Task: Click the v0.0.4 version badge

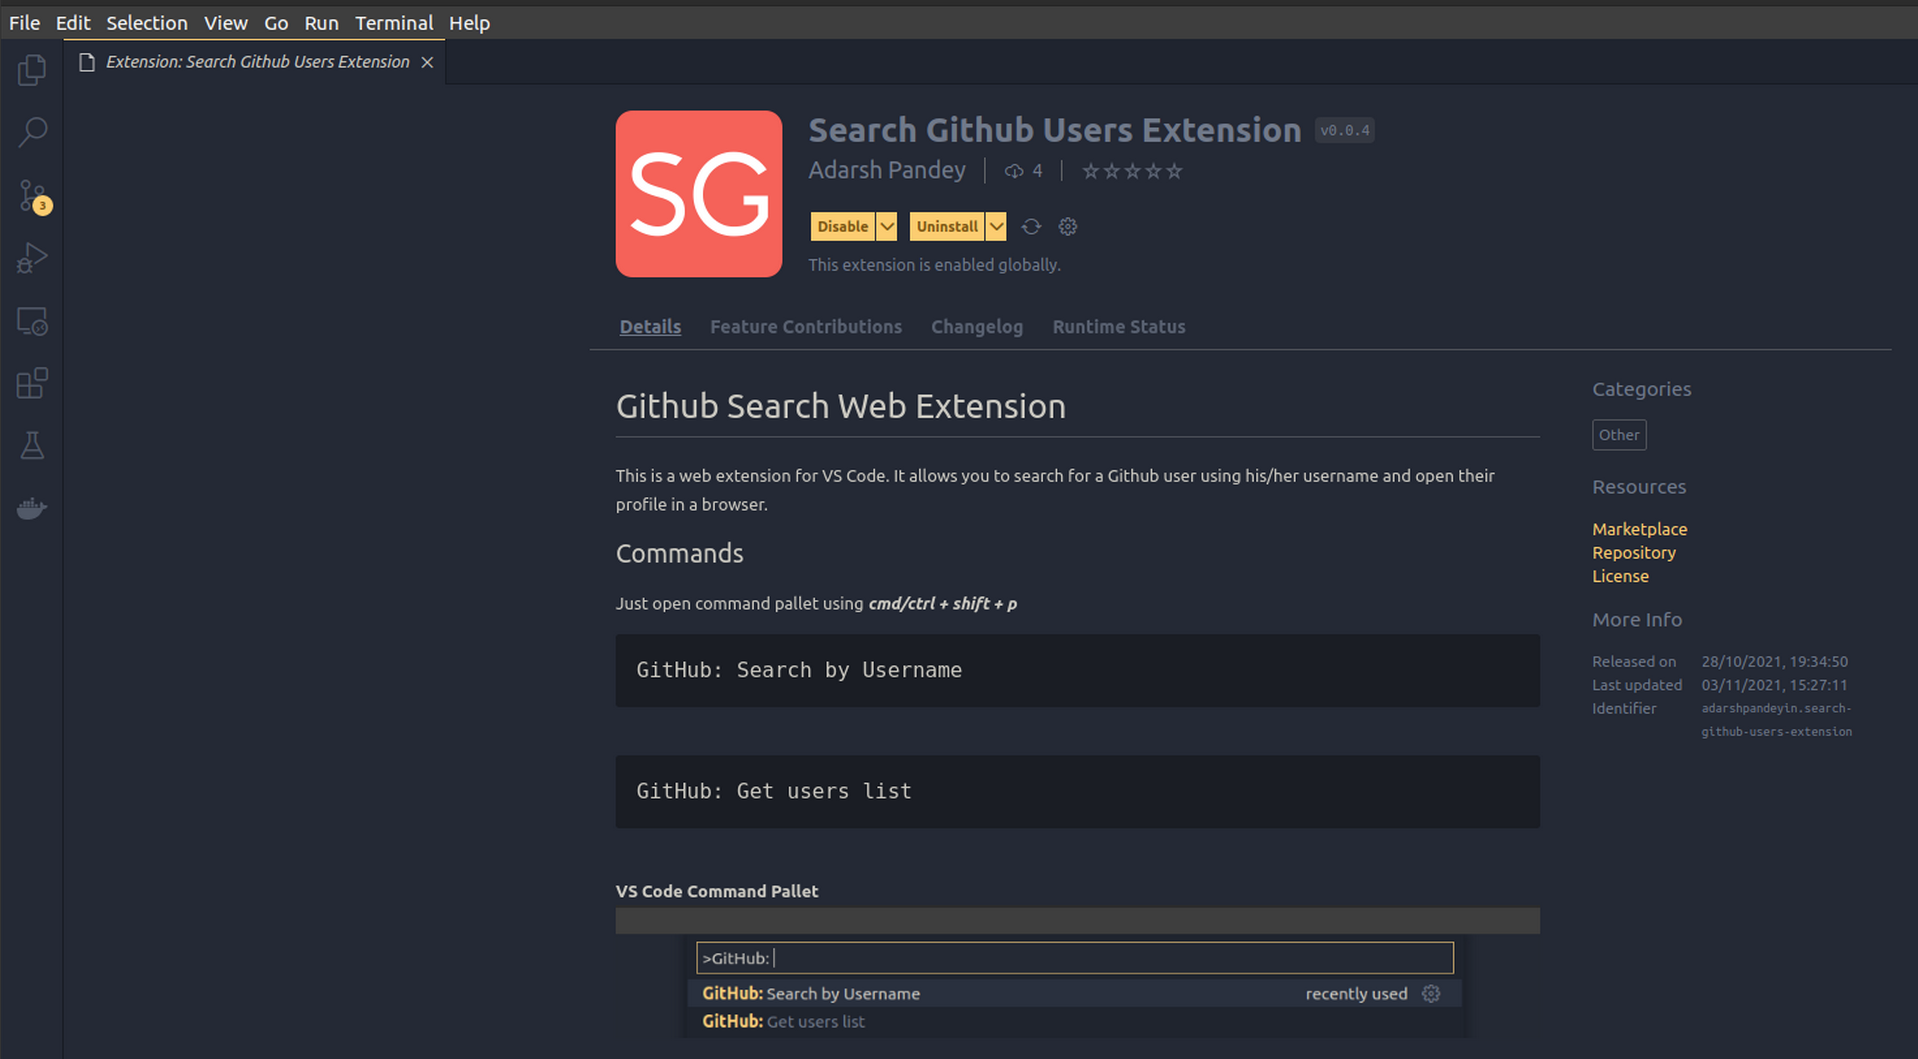Action: pyautogui.click(x=1344, y=131)
